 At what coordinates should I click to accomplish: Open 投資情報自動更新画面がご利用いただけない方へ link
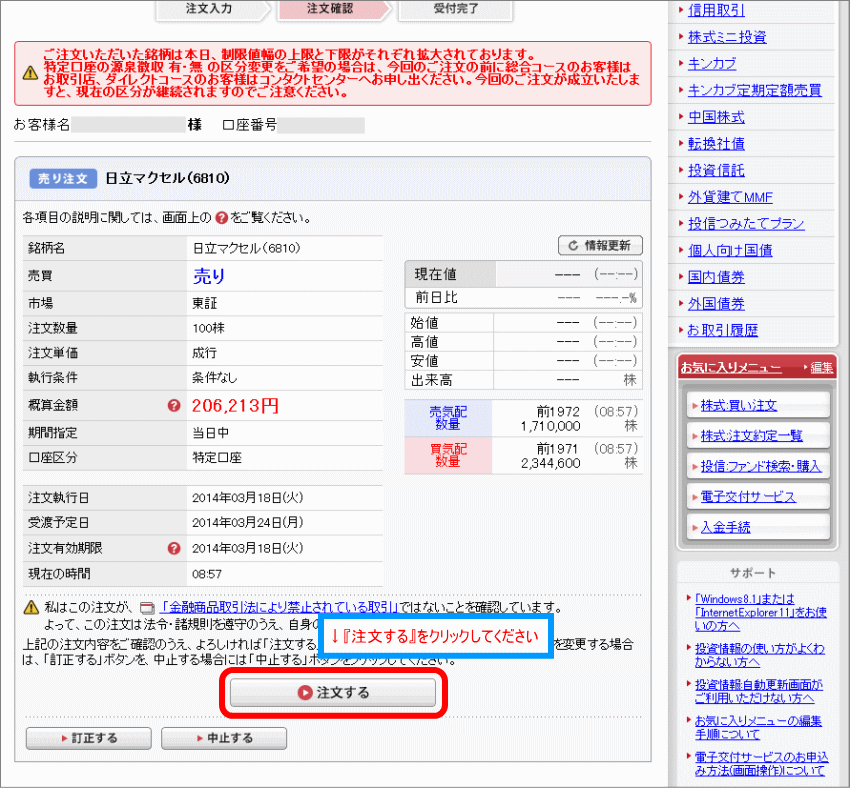tap(758, 691)
